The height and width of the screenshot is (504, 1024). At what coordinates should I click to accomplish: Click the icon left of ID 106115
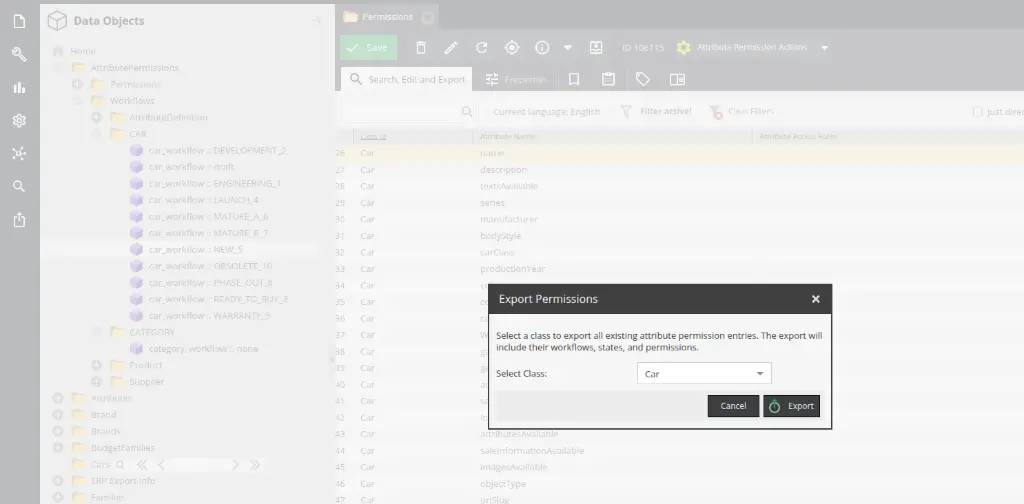tap(596, 48)
